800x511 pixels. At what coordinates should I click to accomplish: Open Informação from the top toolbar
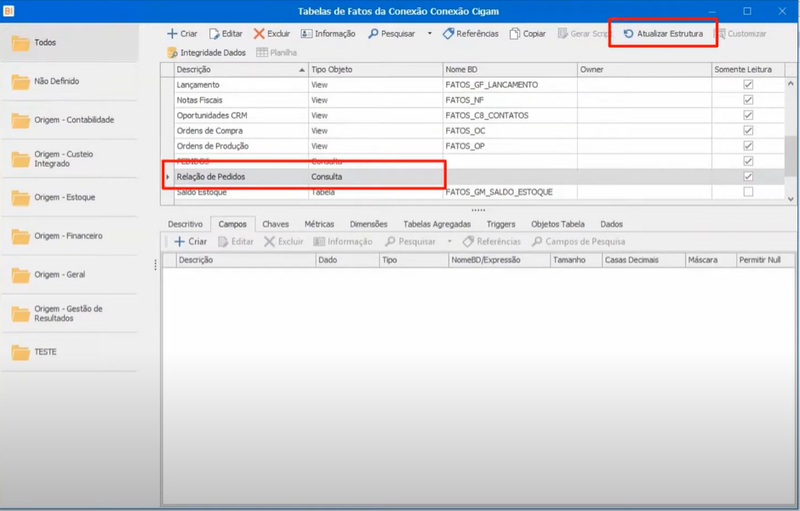click(x=328, y=34)
